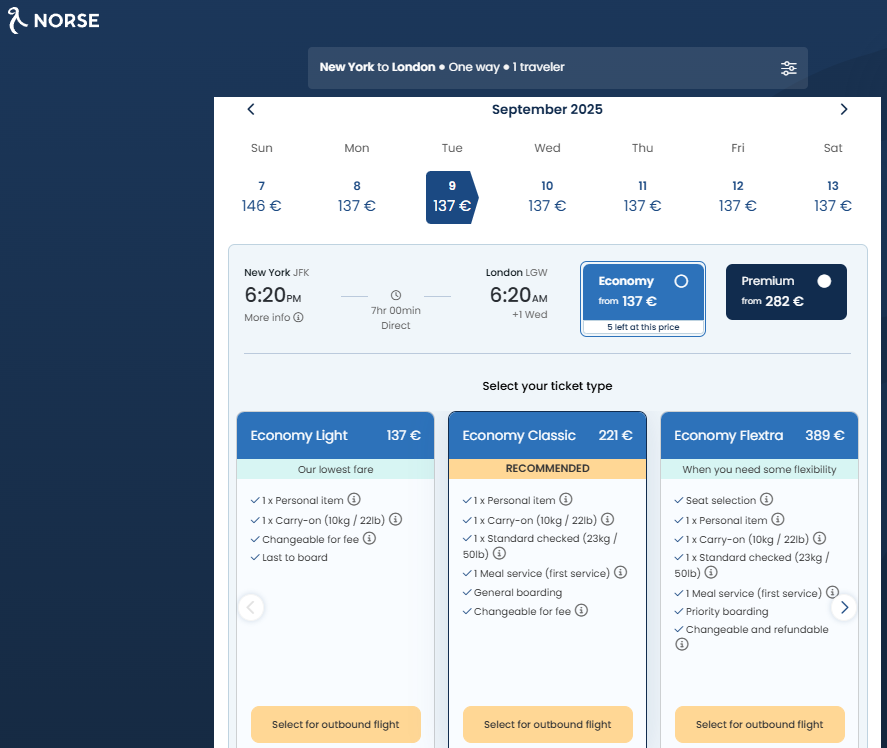The height and width of the screenshot is (748, 887).
Task: Click info icon next to Economy Classic Meal service
Action: pyautogui.click(x=621, y=572)
